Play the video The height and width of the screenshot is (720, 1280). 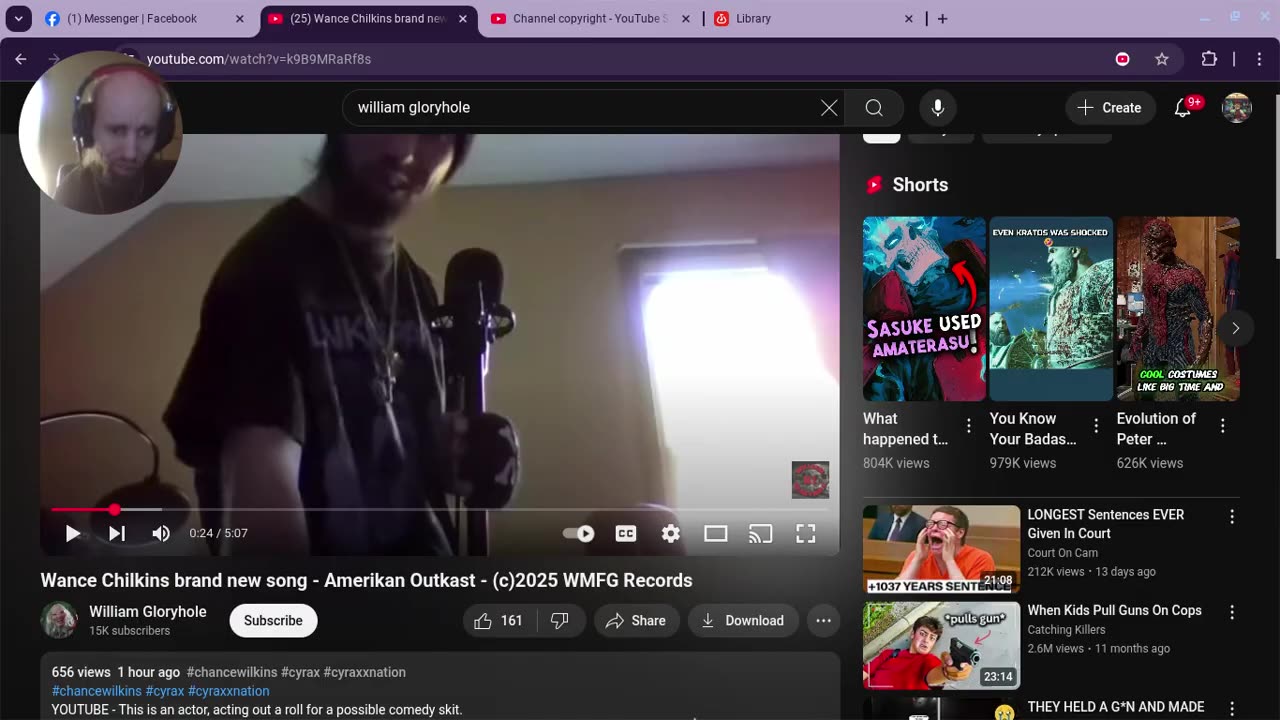(73, 534)
